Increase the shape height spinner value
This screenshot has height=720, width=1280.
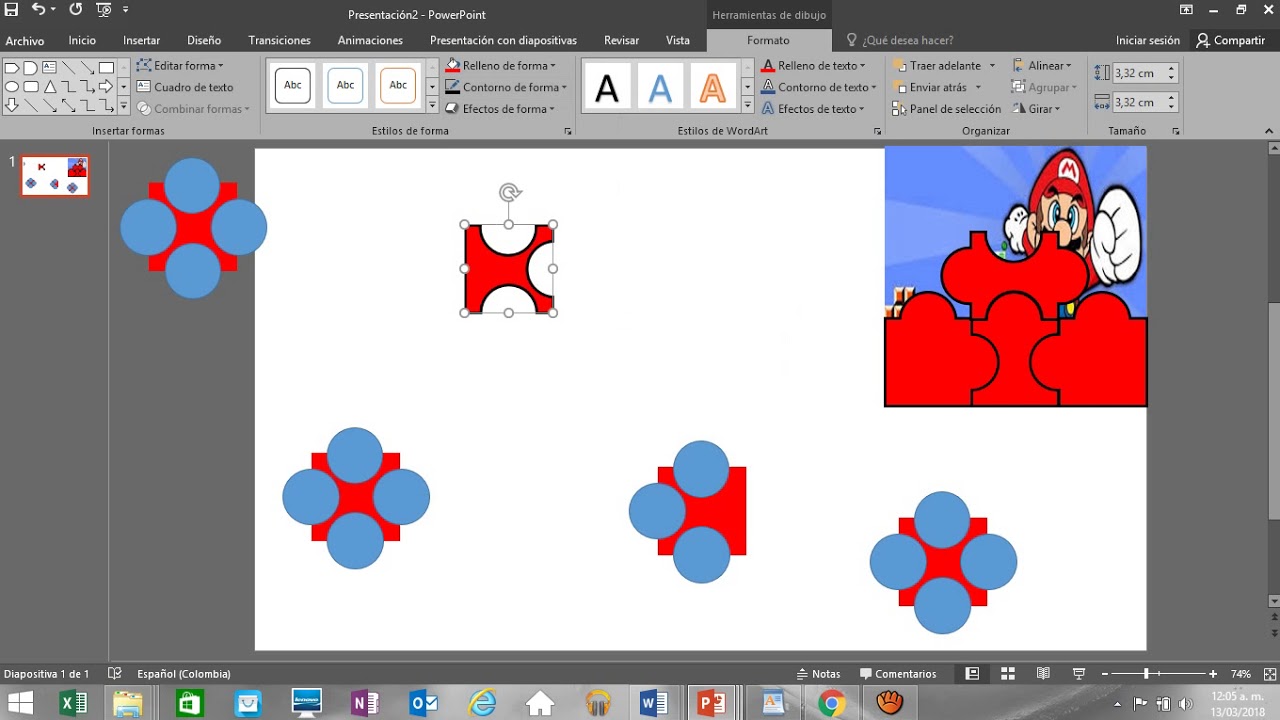coord(1172,68)
